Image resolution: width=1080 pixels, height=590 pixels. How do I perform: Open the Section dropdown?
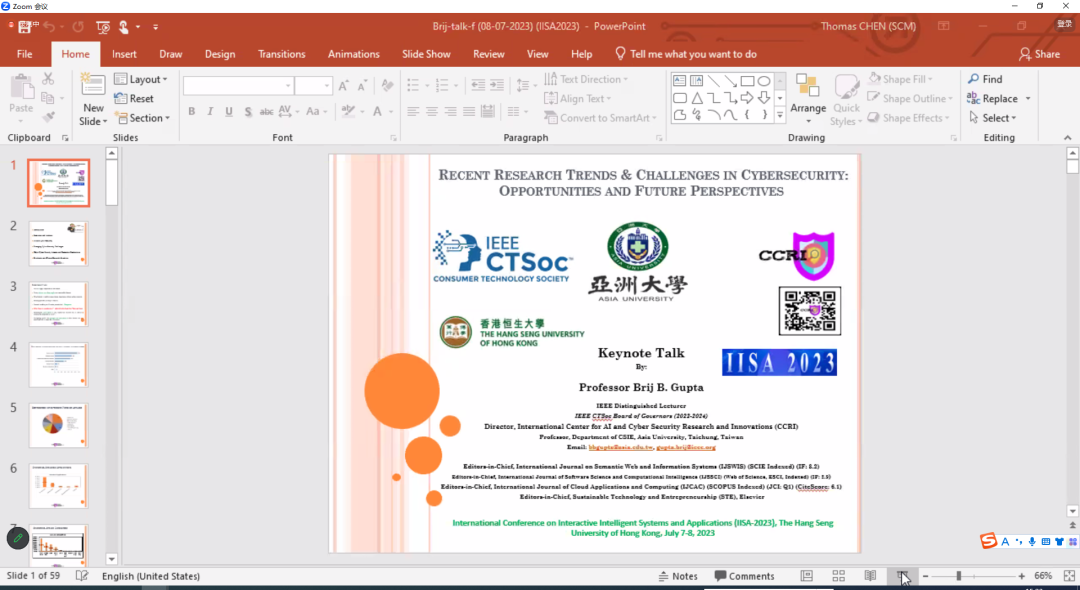142,118
